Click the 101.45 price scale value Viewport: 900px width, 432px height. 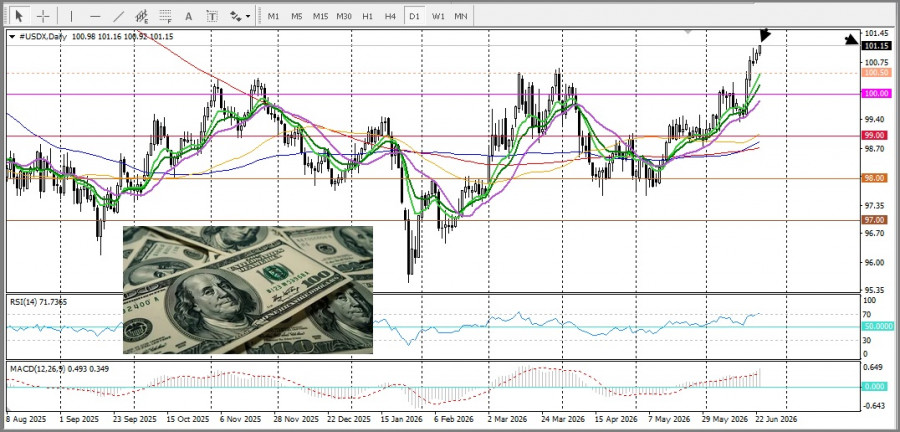[876, 33]
